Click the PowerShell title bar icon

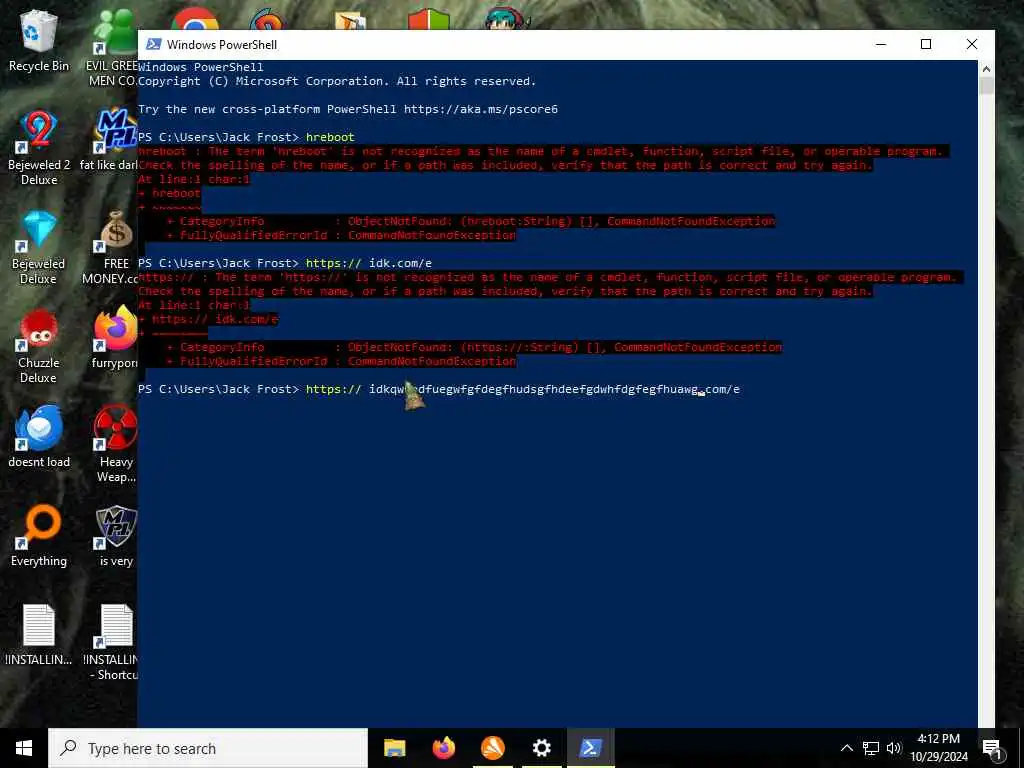[153, 44]
